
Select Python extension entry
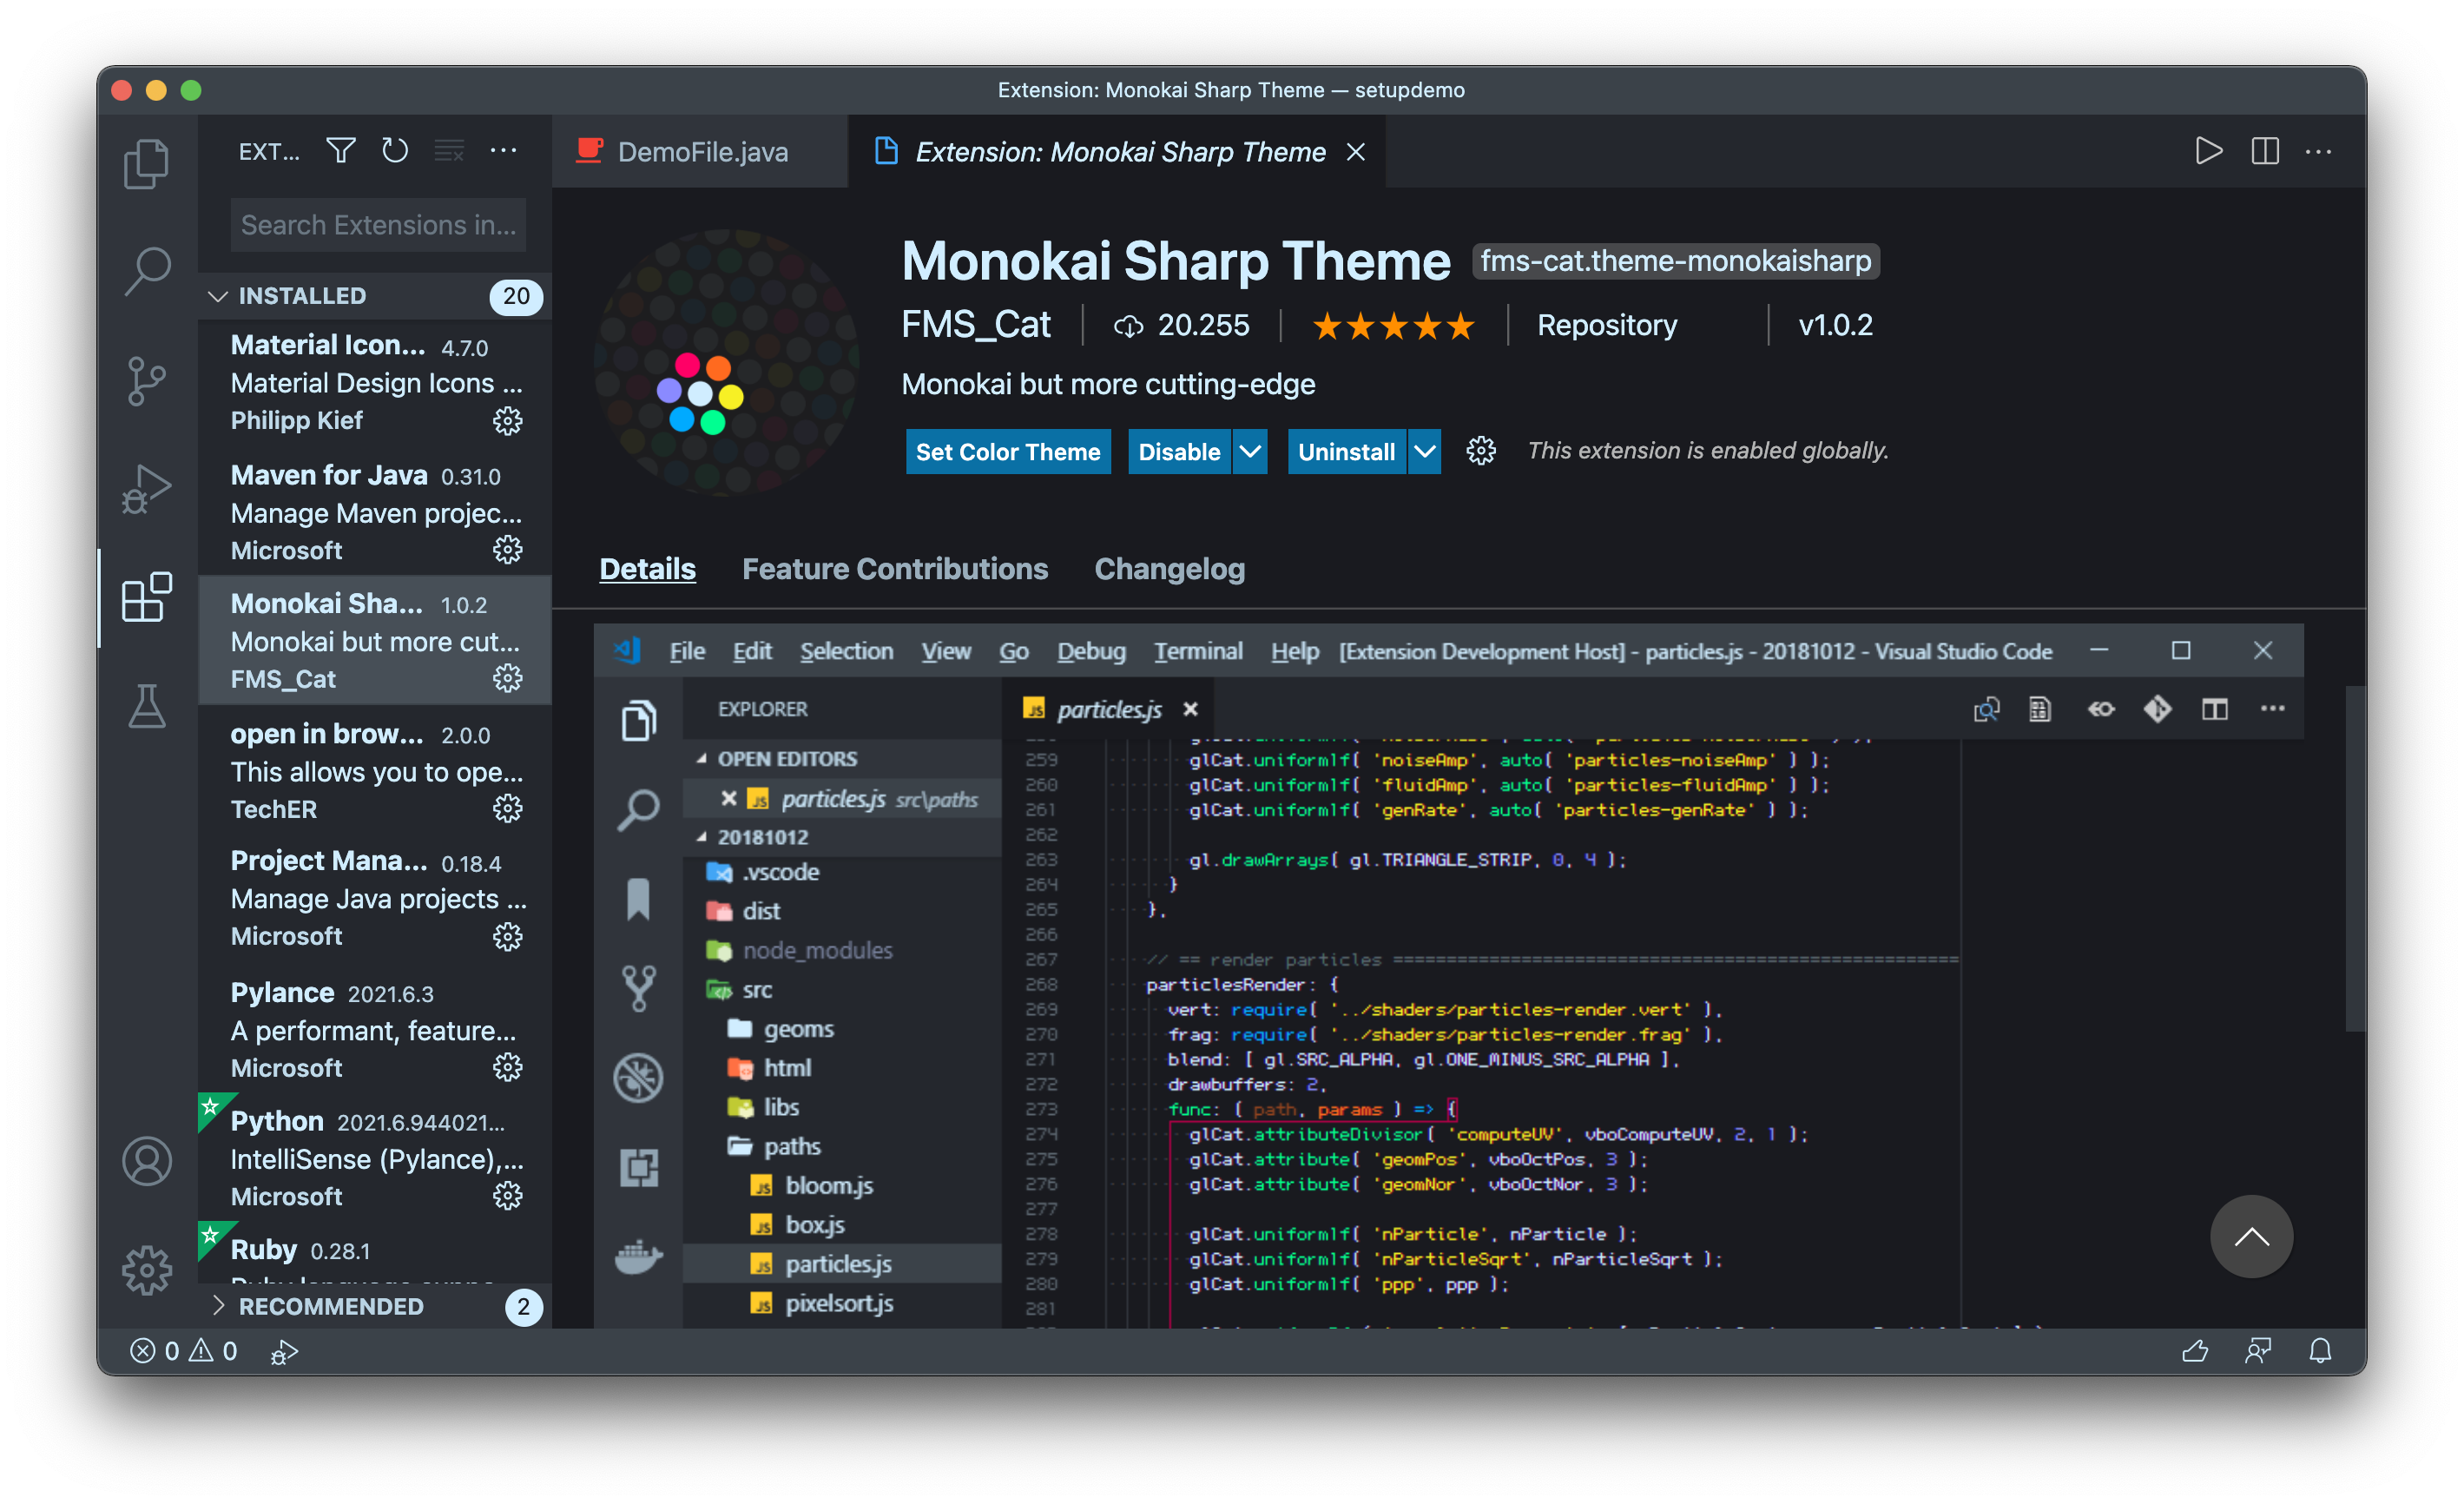click(375, 1157)
